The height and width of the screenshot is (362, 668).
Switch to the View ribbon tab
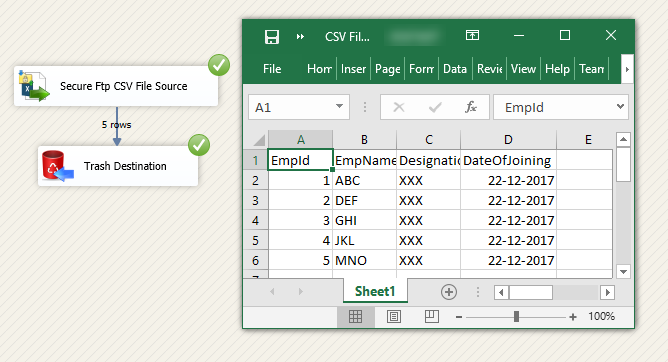pyautogui.click(x=523, y=69)
